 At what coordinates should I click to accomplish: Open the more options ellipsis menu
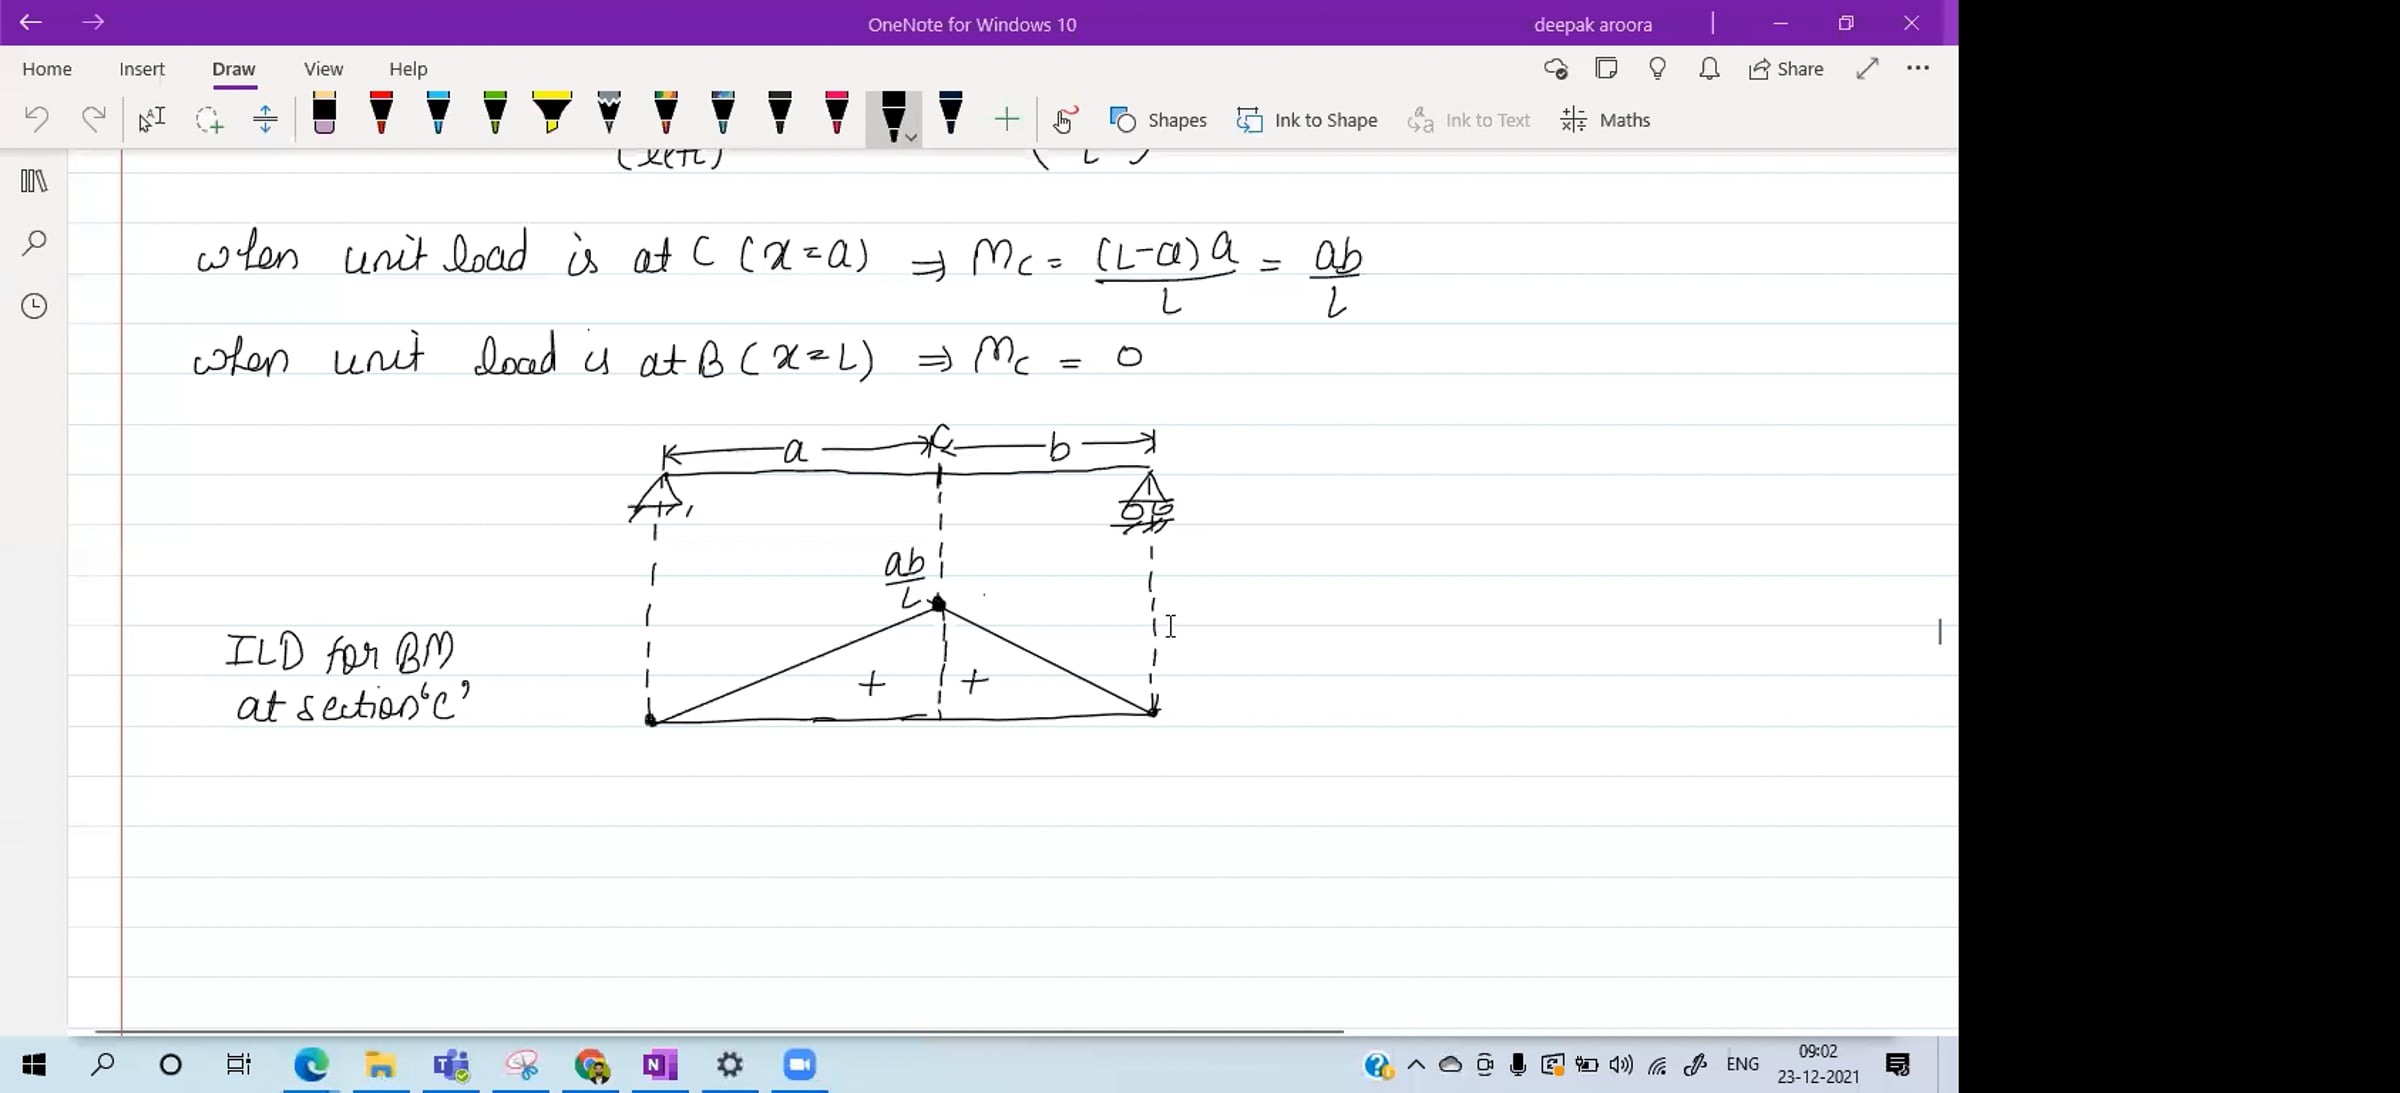[1917, 69]
